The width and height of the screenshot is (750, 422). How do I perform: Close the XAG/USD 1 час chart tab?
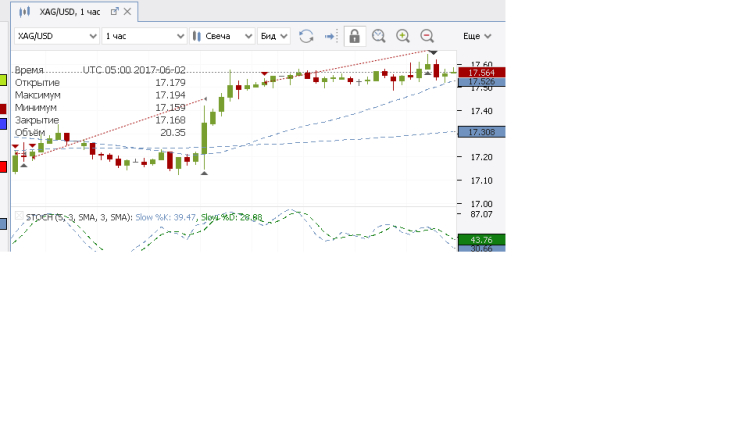[127, 11]
